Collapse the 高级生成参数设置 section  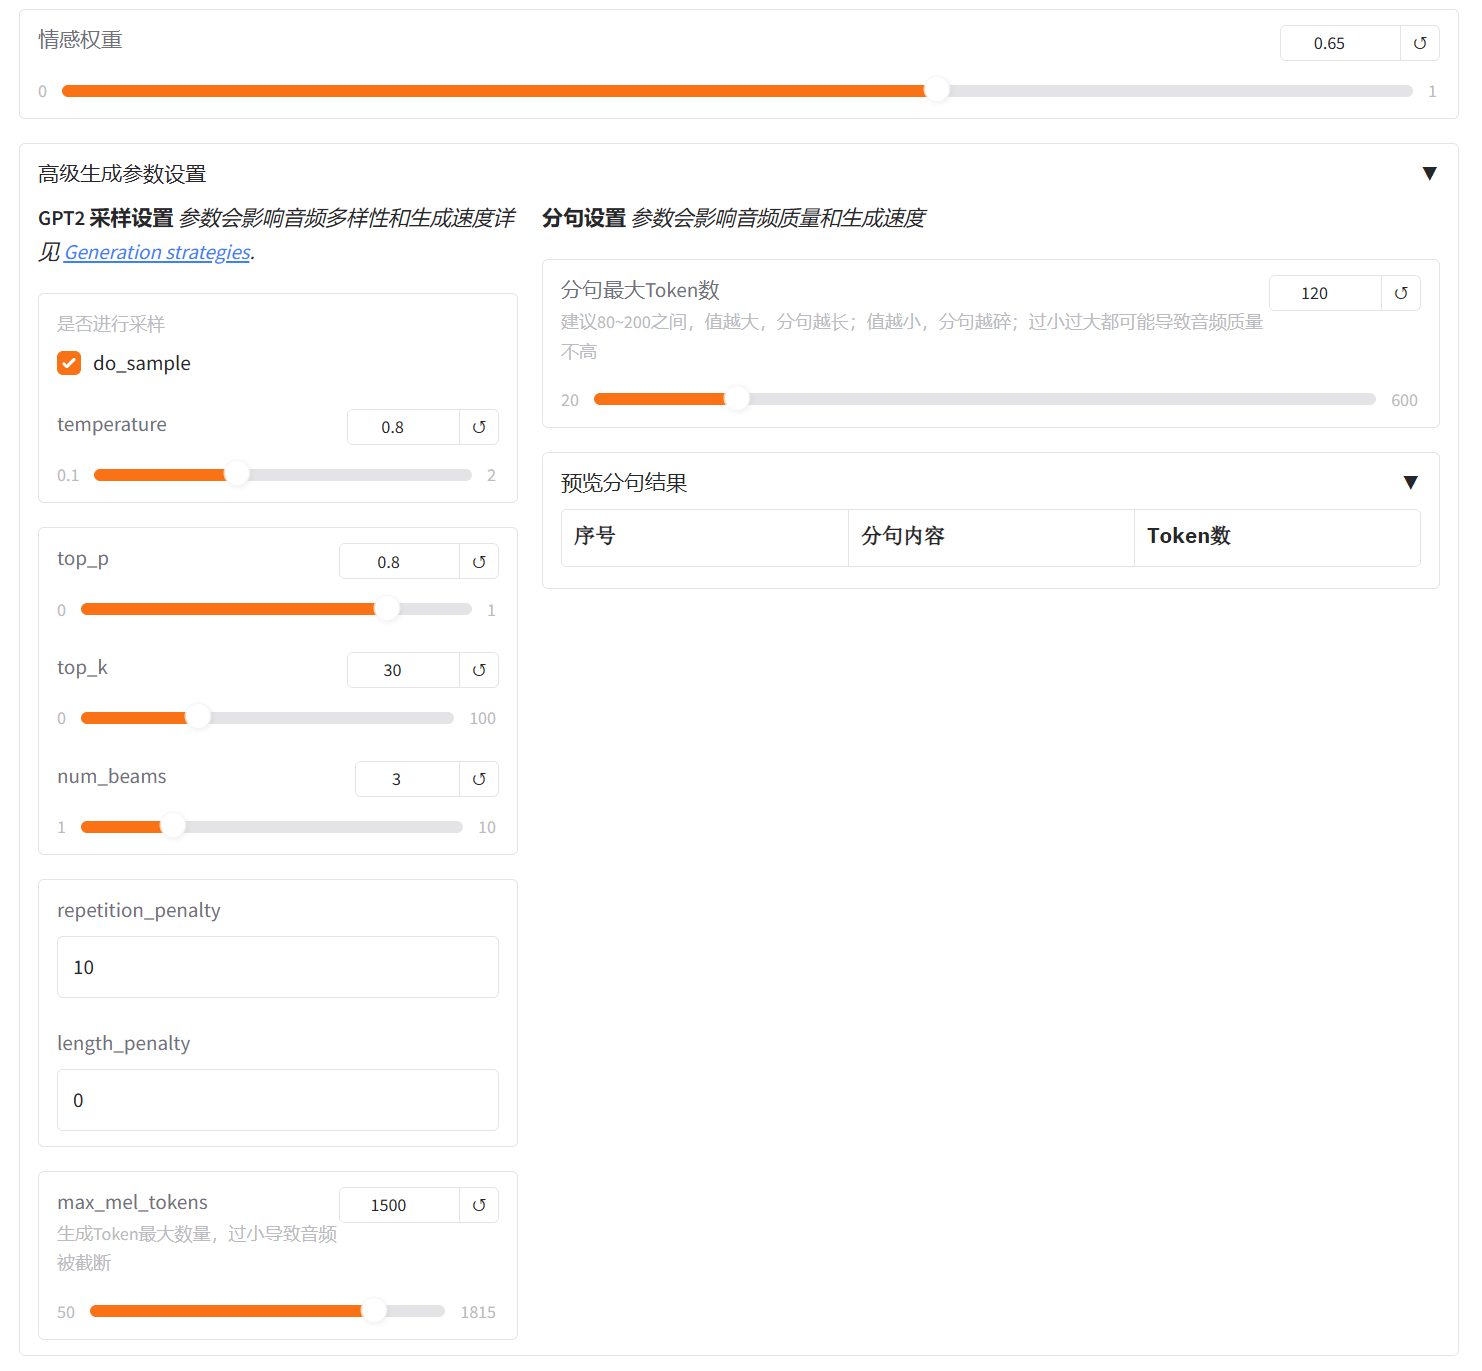click(1429, 174)
